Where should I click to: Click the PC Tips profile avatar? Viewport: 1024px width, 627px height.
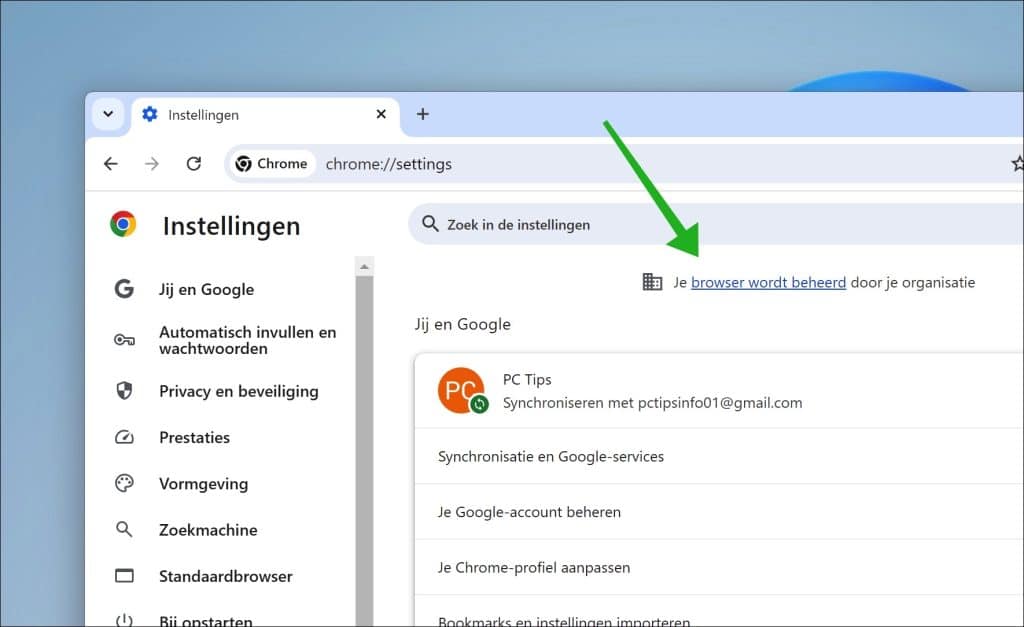point(461,391)
